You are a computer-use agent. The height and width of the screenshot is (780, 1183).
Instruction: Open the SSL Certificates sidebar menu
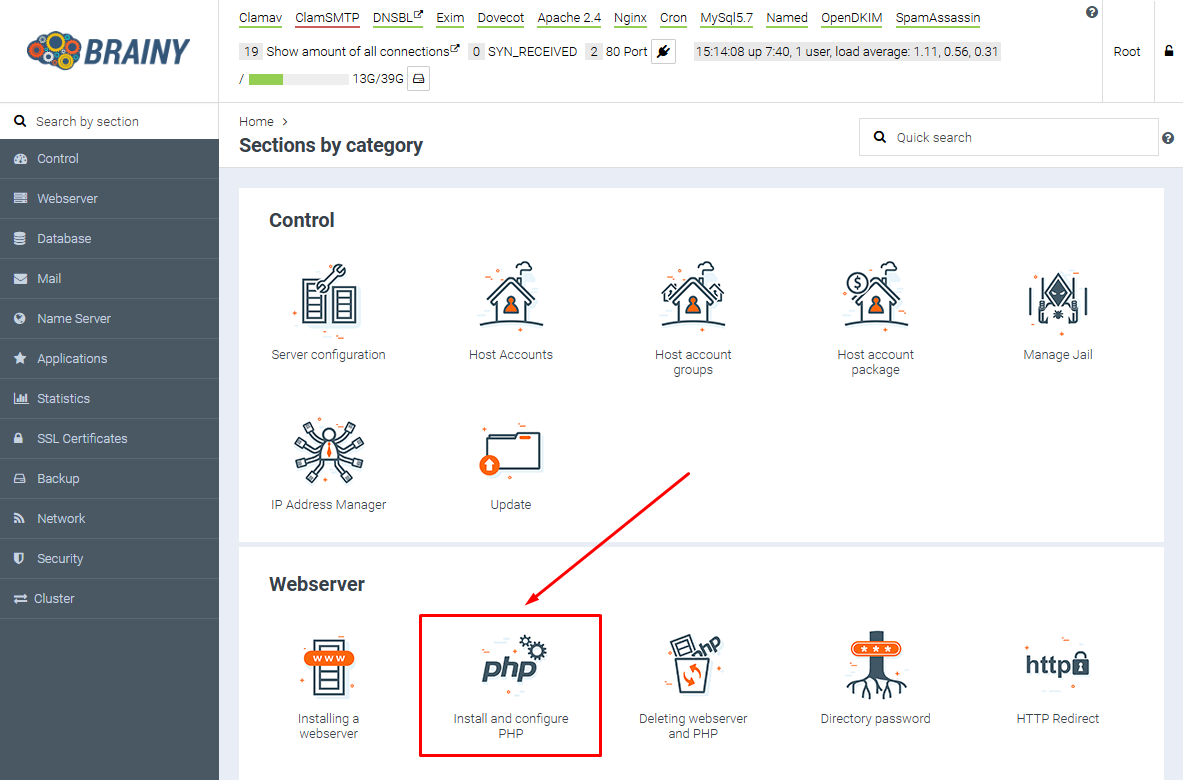click(x=109, y=438)
